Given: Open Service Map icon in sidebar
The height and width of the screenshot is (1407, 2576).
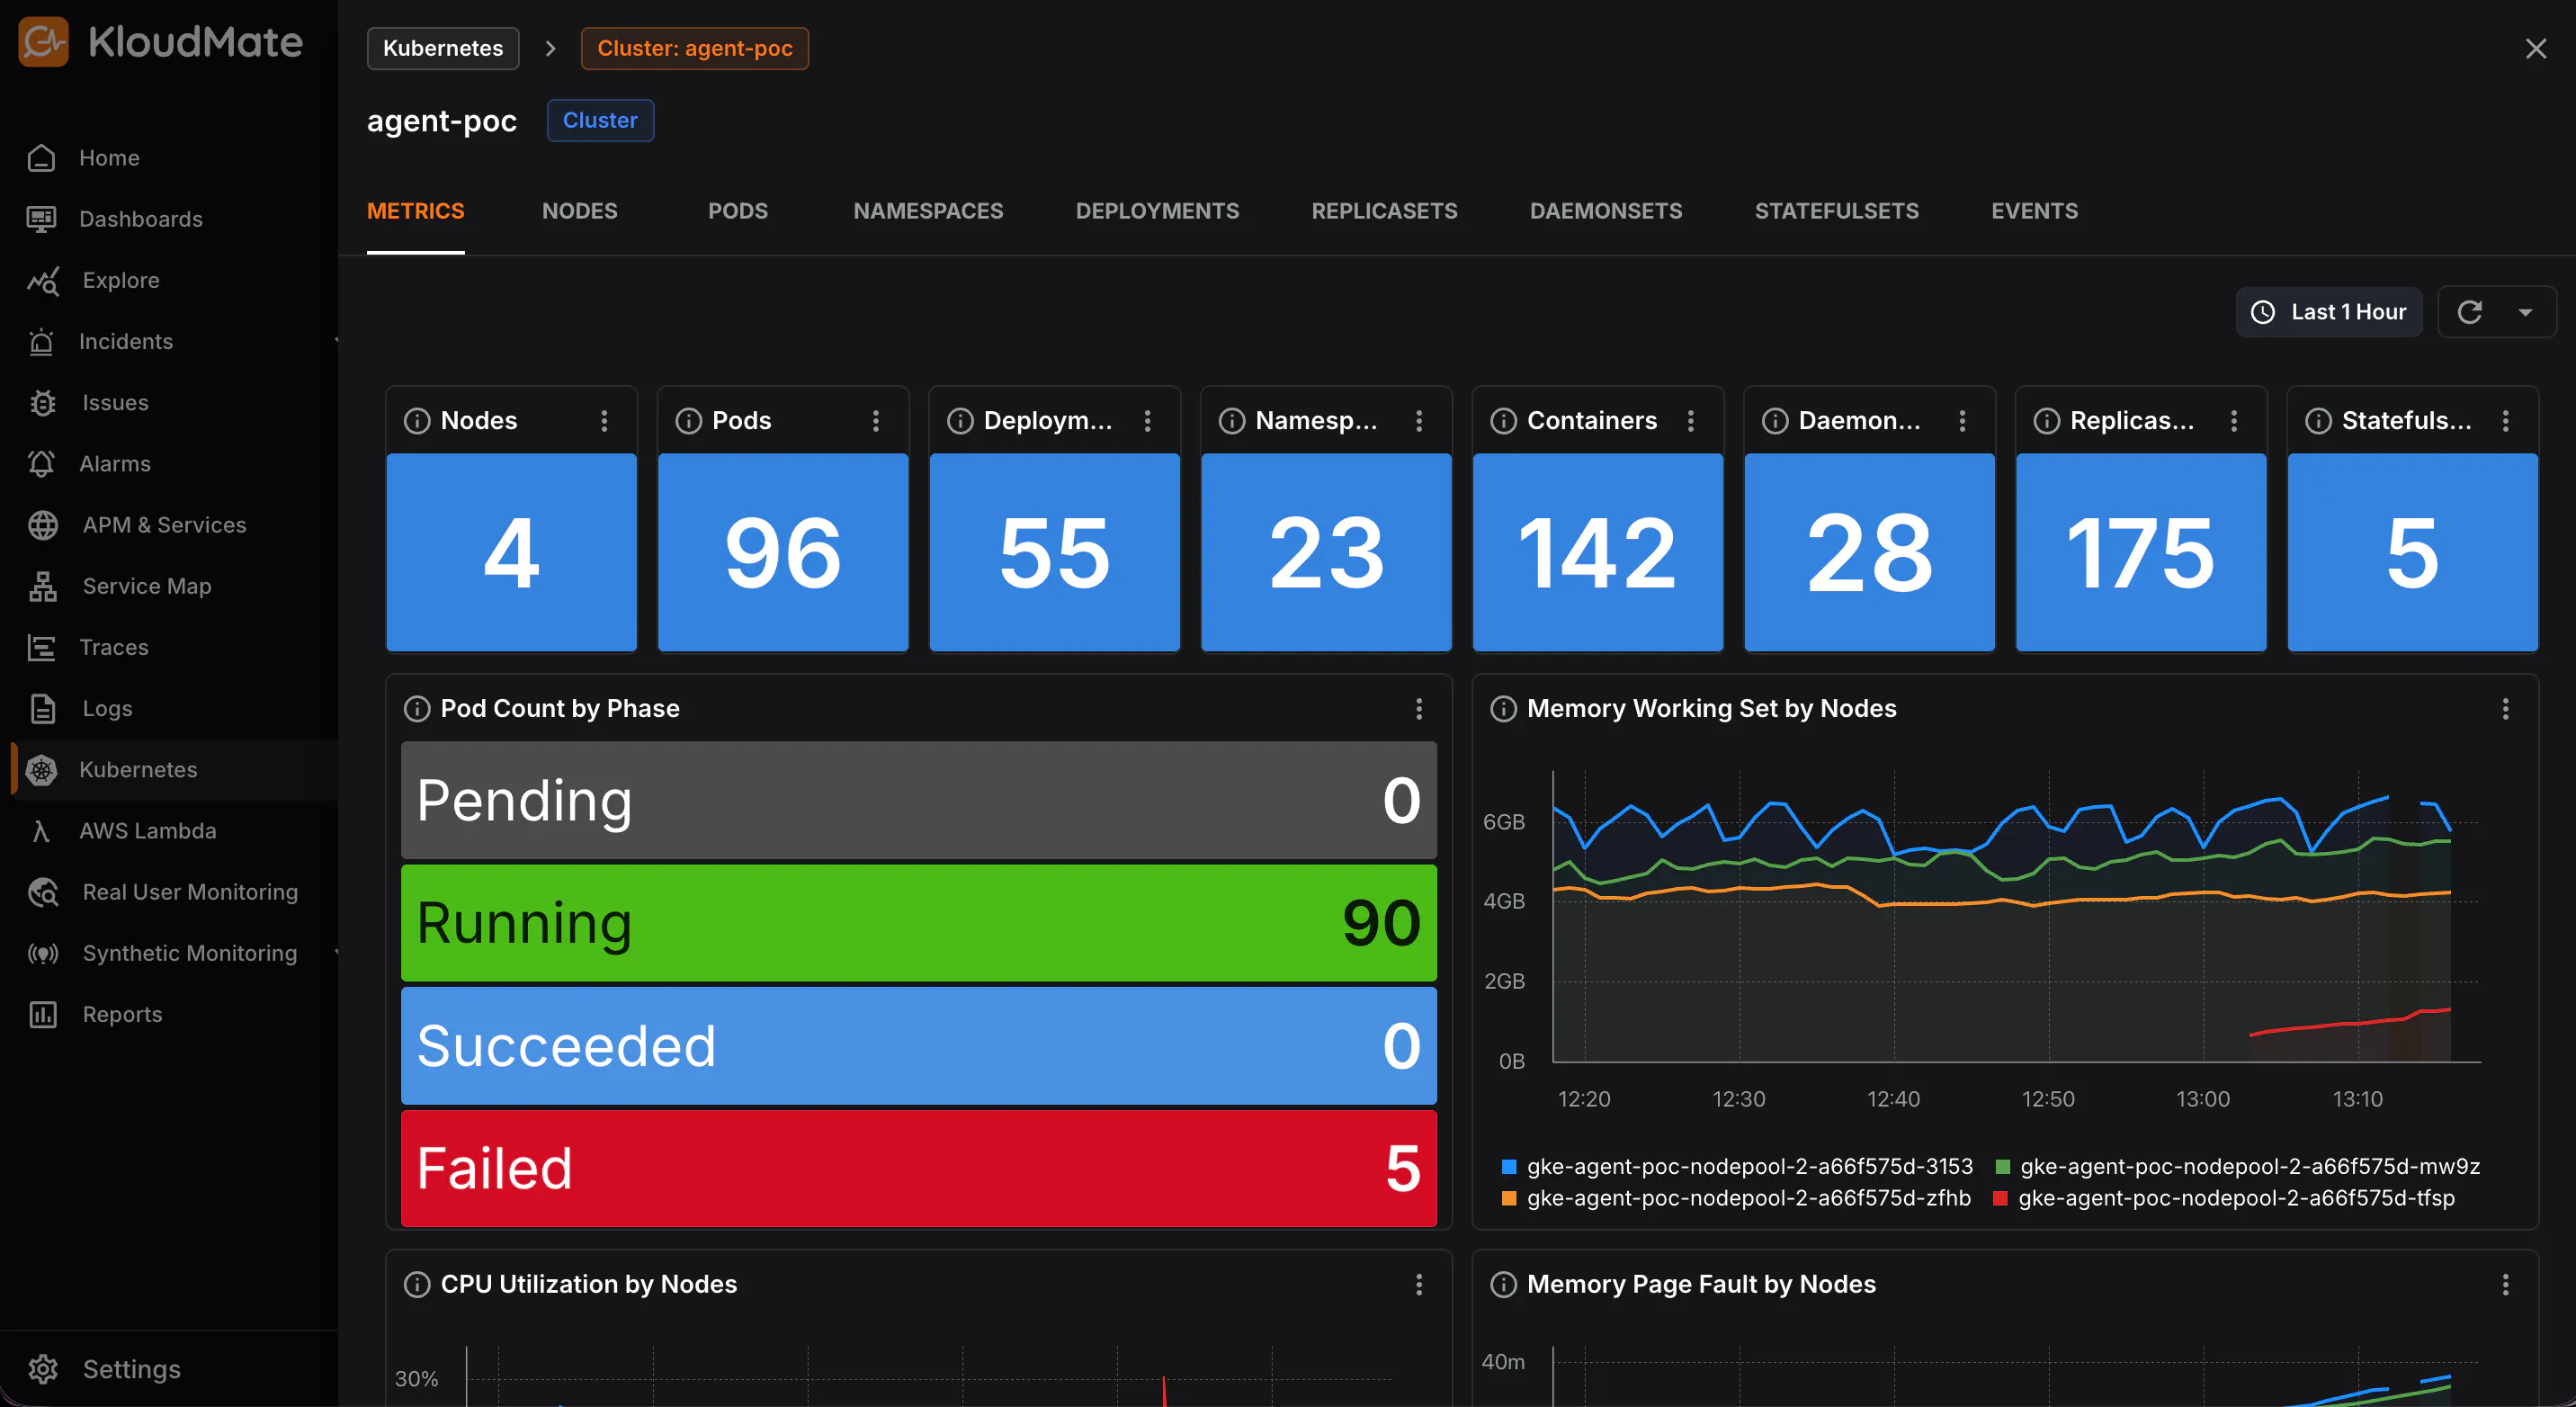Looking at the screenshot, I should [x=43, y=586].
